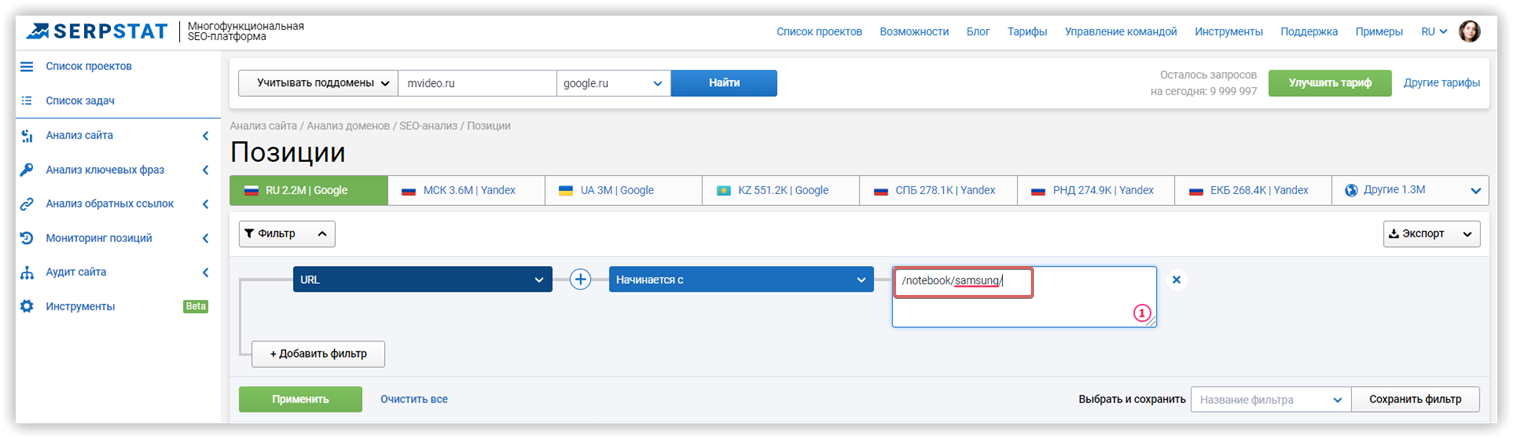
Task: Select KZ 551.2K Google tab
Action: 781,190
